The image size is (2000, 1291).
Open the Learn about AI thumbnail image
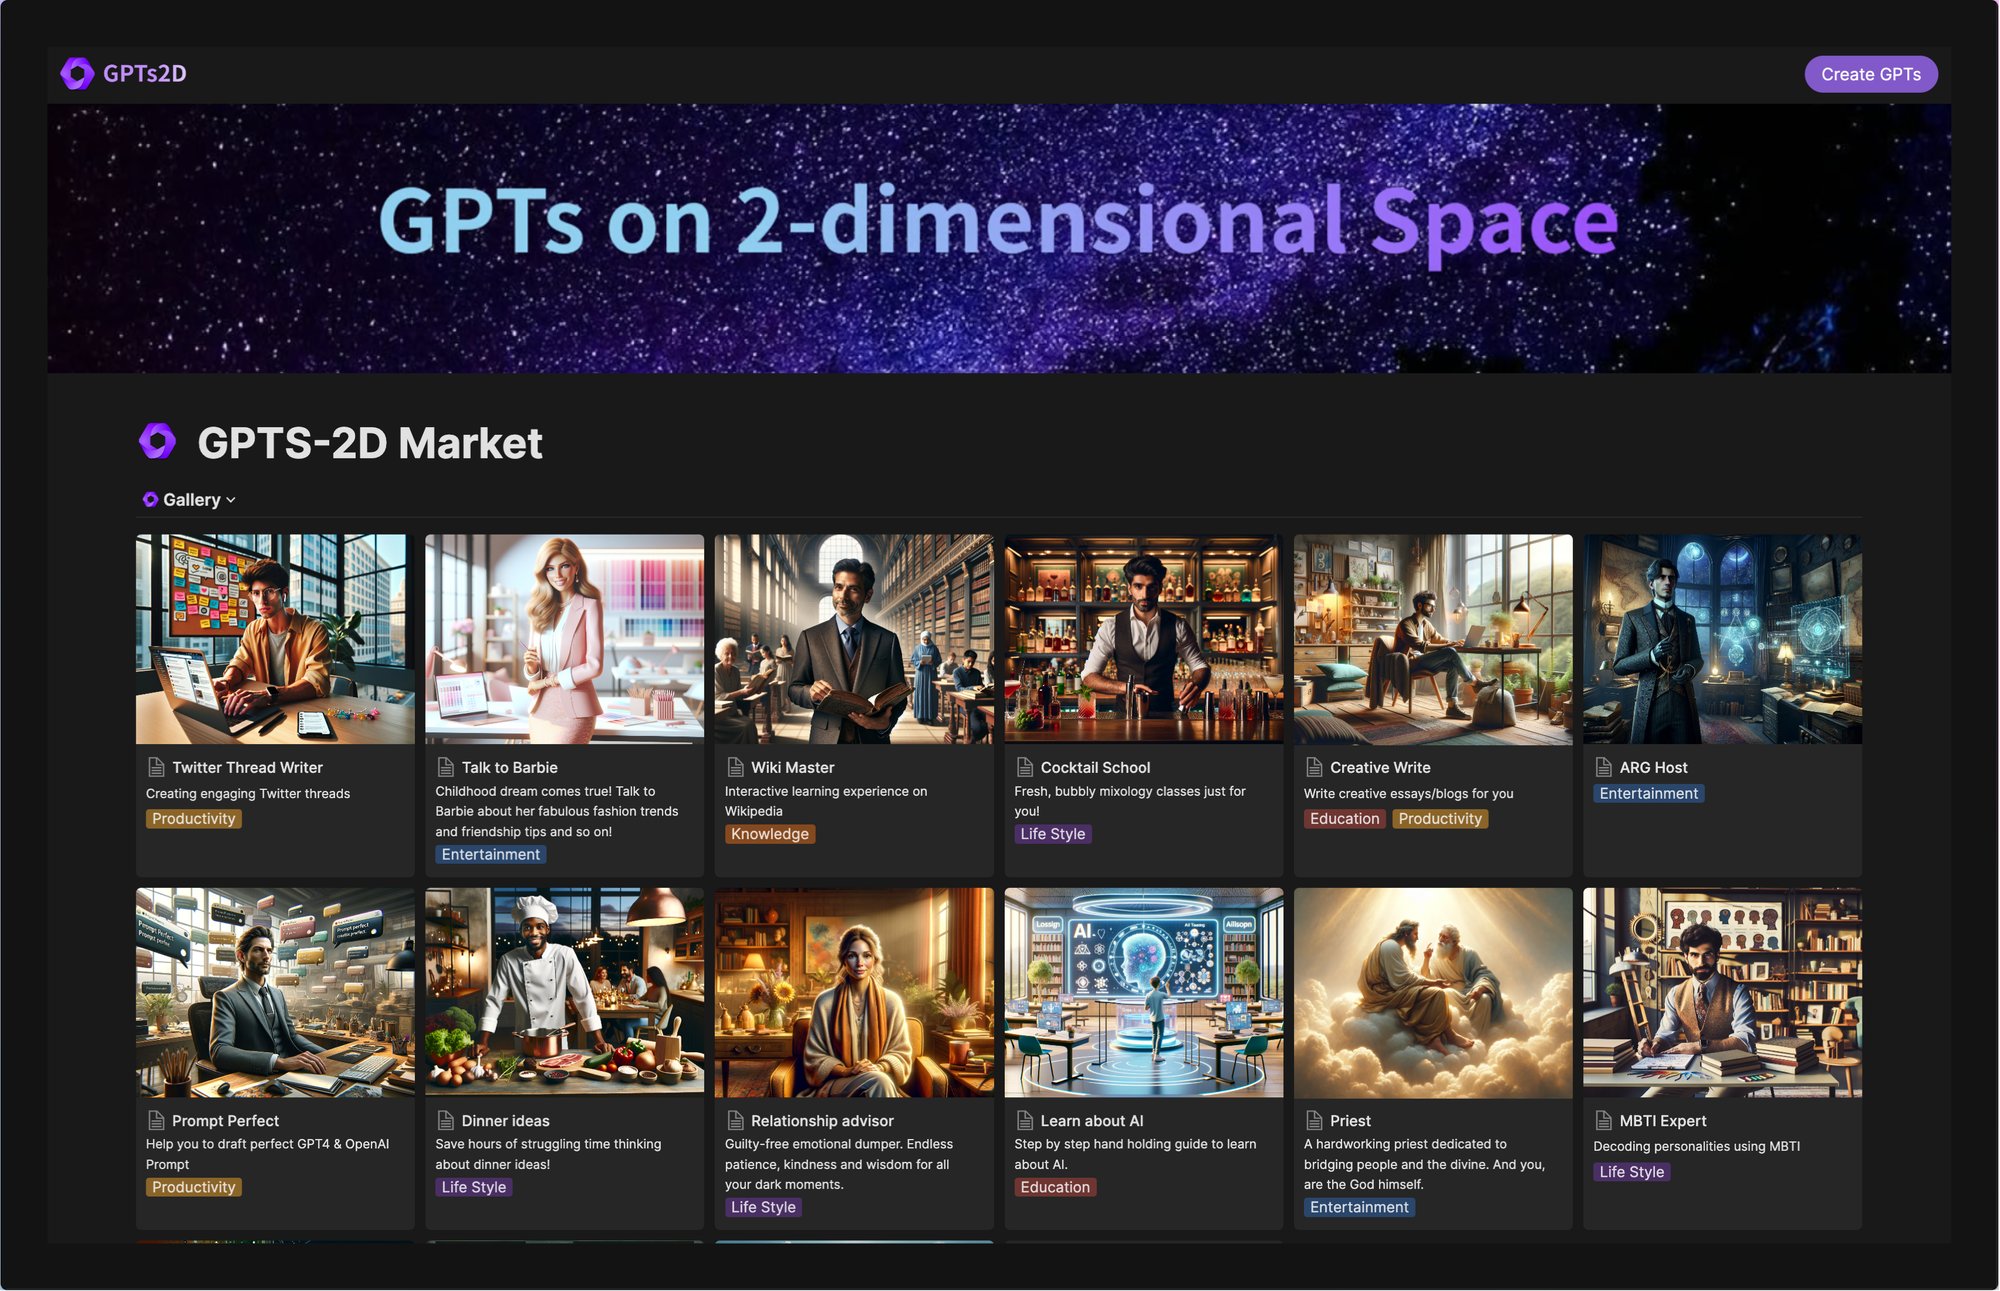(x=1142, y=992)
